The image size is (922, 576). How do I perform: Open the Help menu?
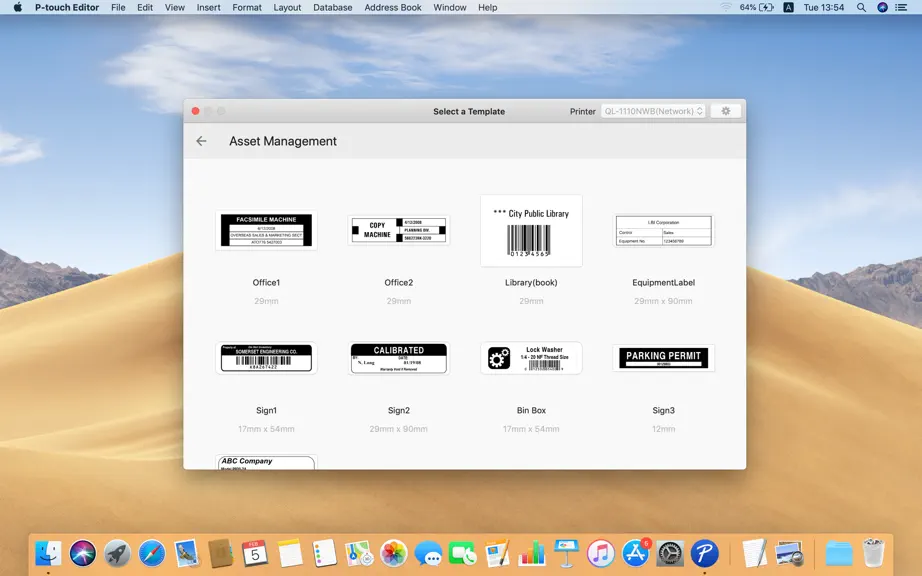[x=487, y=8]
